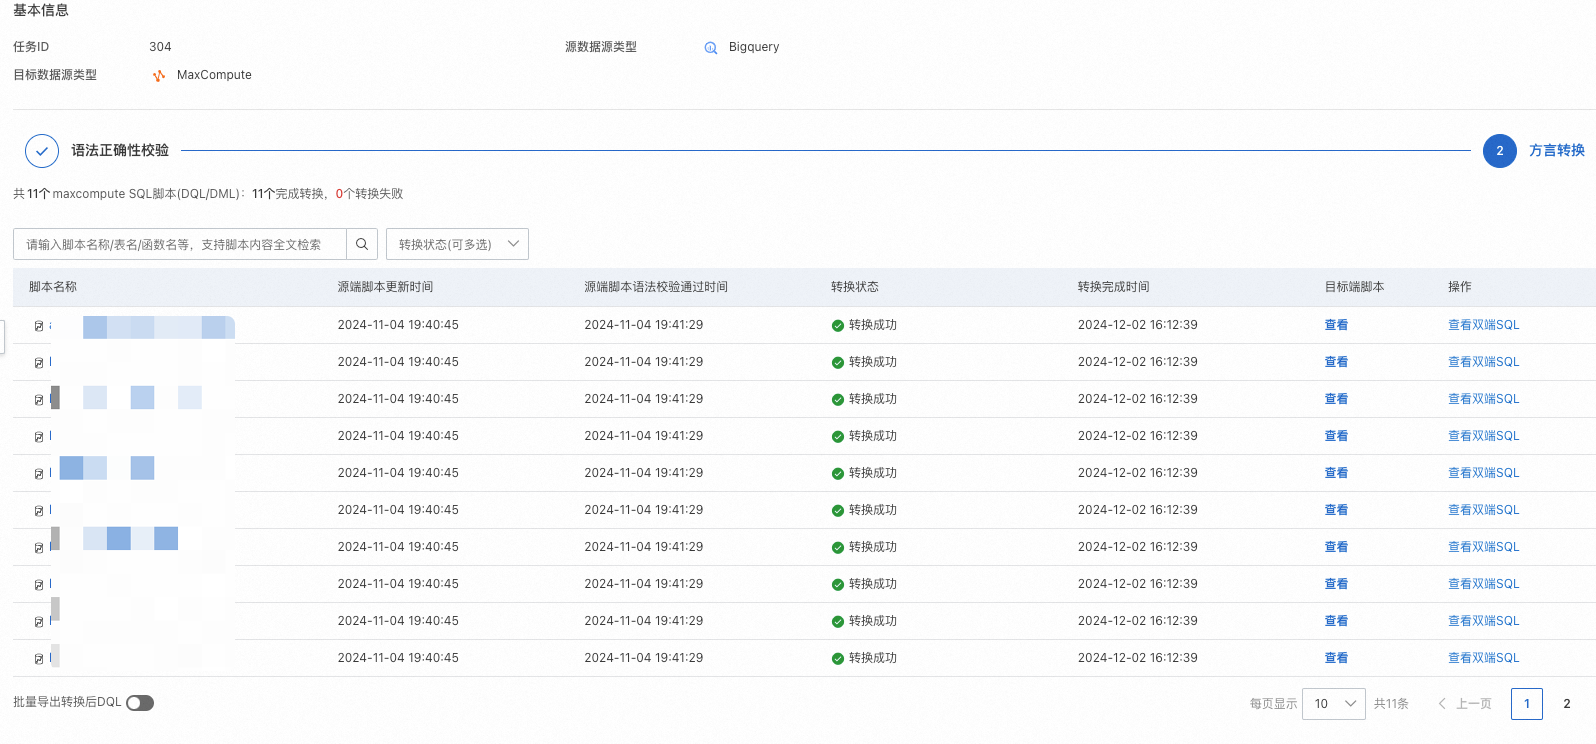
Task: Click the 源端脚本语法校验通过时间 column header
Action: pos(656,287)
